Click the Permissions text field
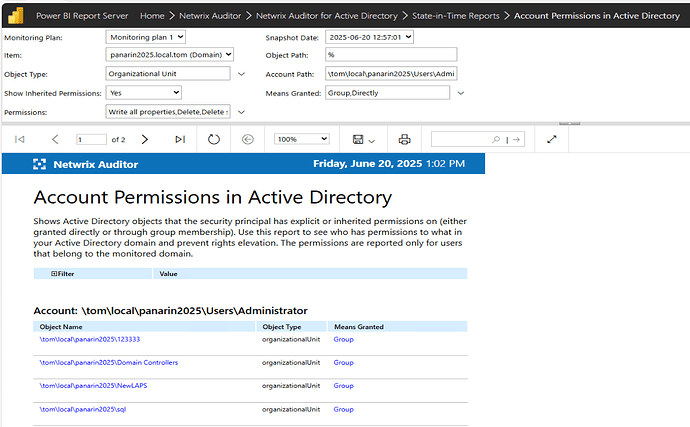Screen dimensions: 690x427 [168, 112]
